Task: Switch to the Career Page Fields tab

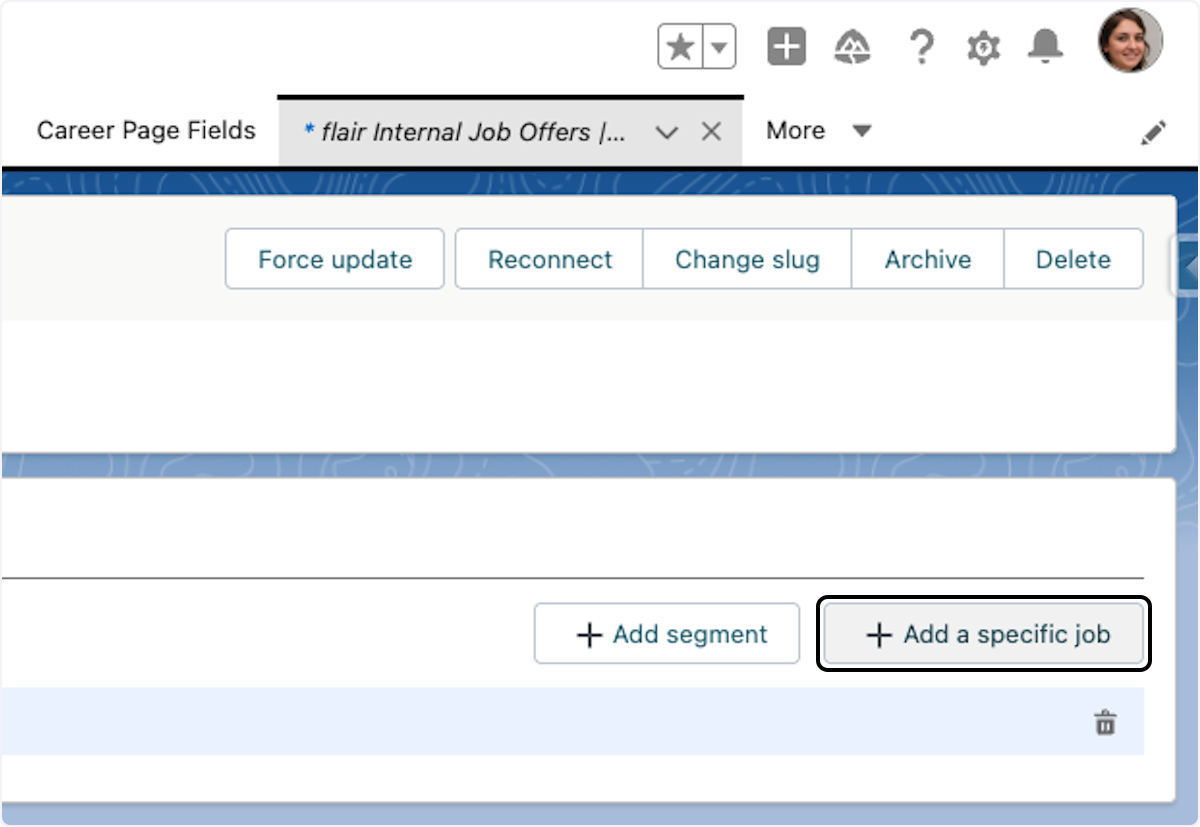Action: 145,130
